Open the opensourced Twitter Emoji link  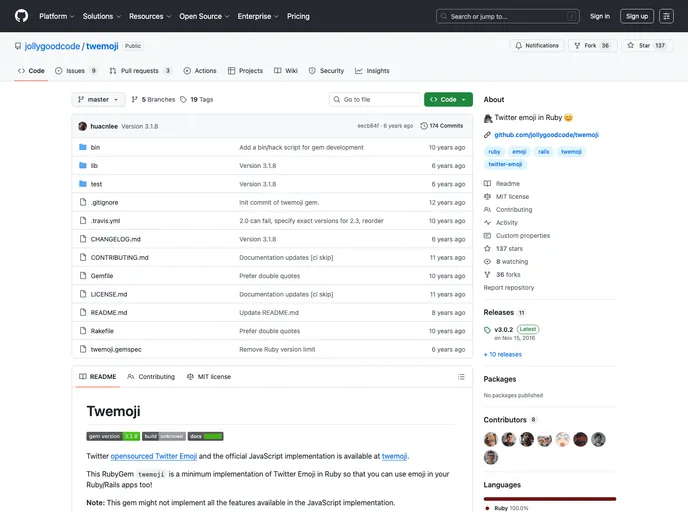pos(154,456)
